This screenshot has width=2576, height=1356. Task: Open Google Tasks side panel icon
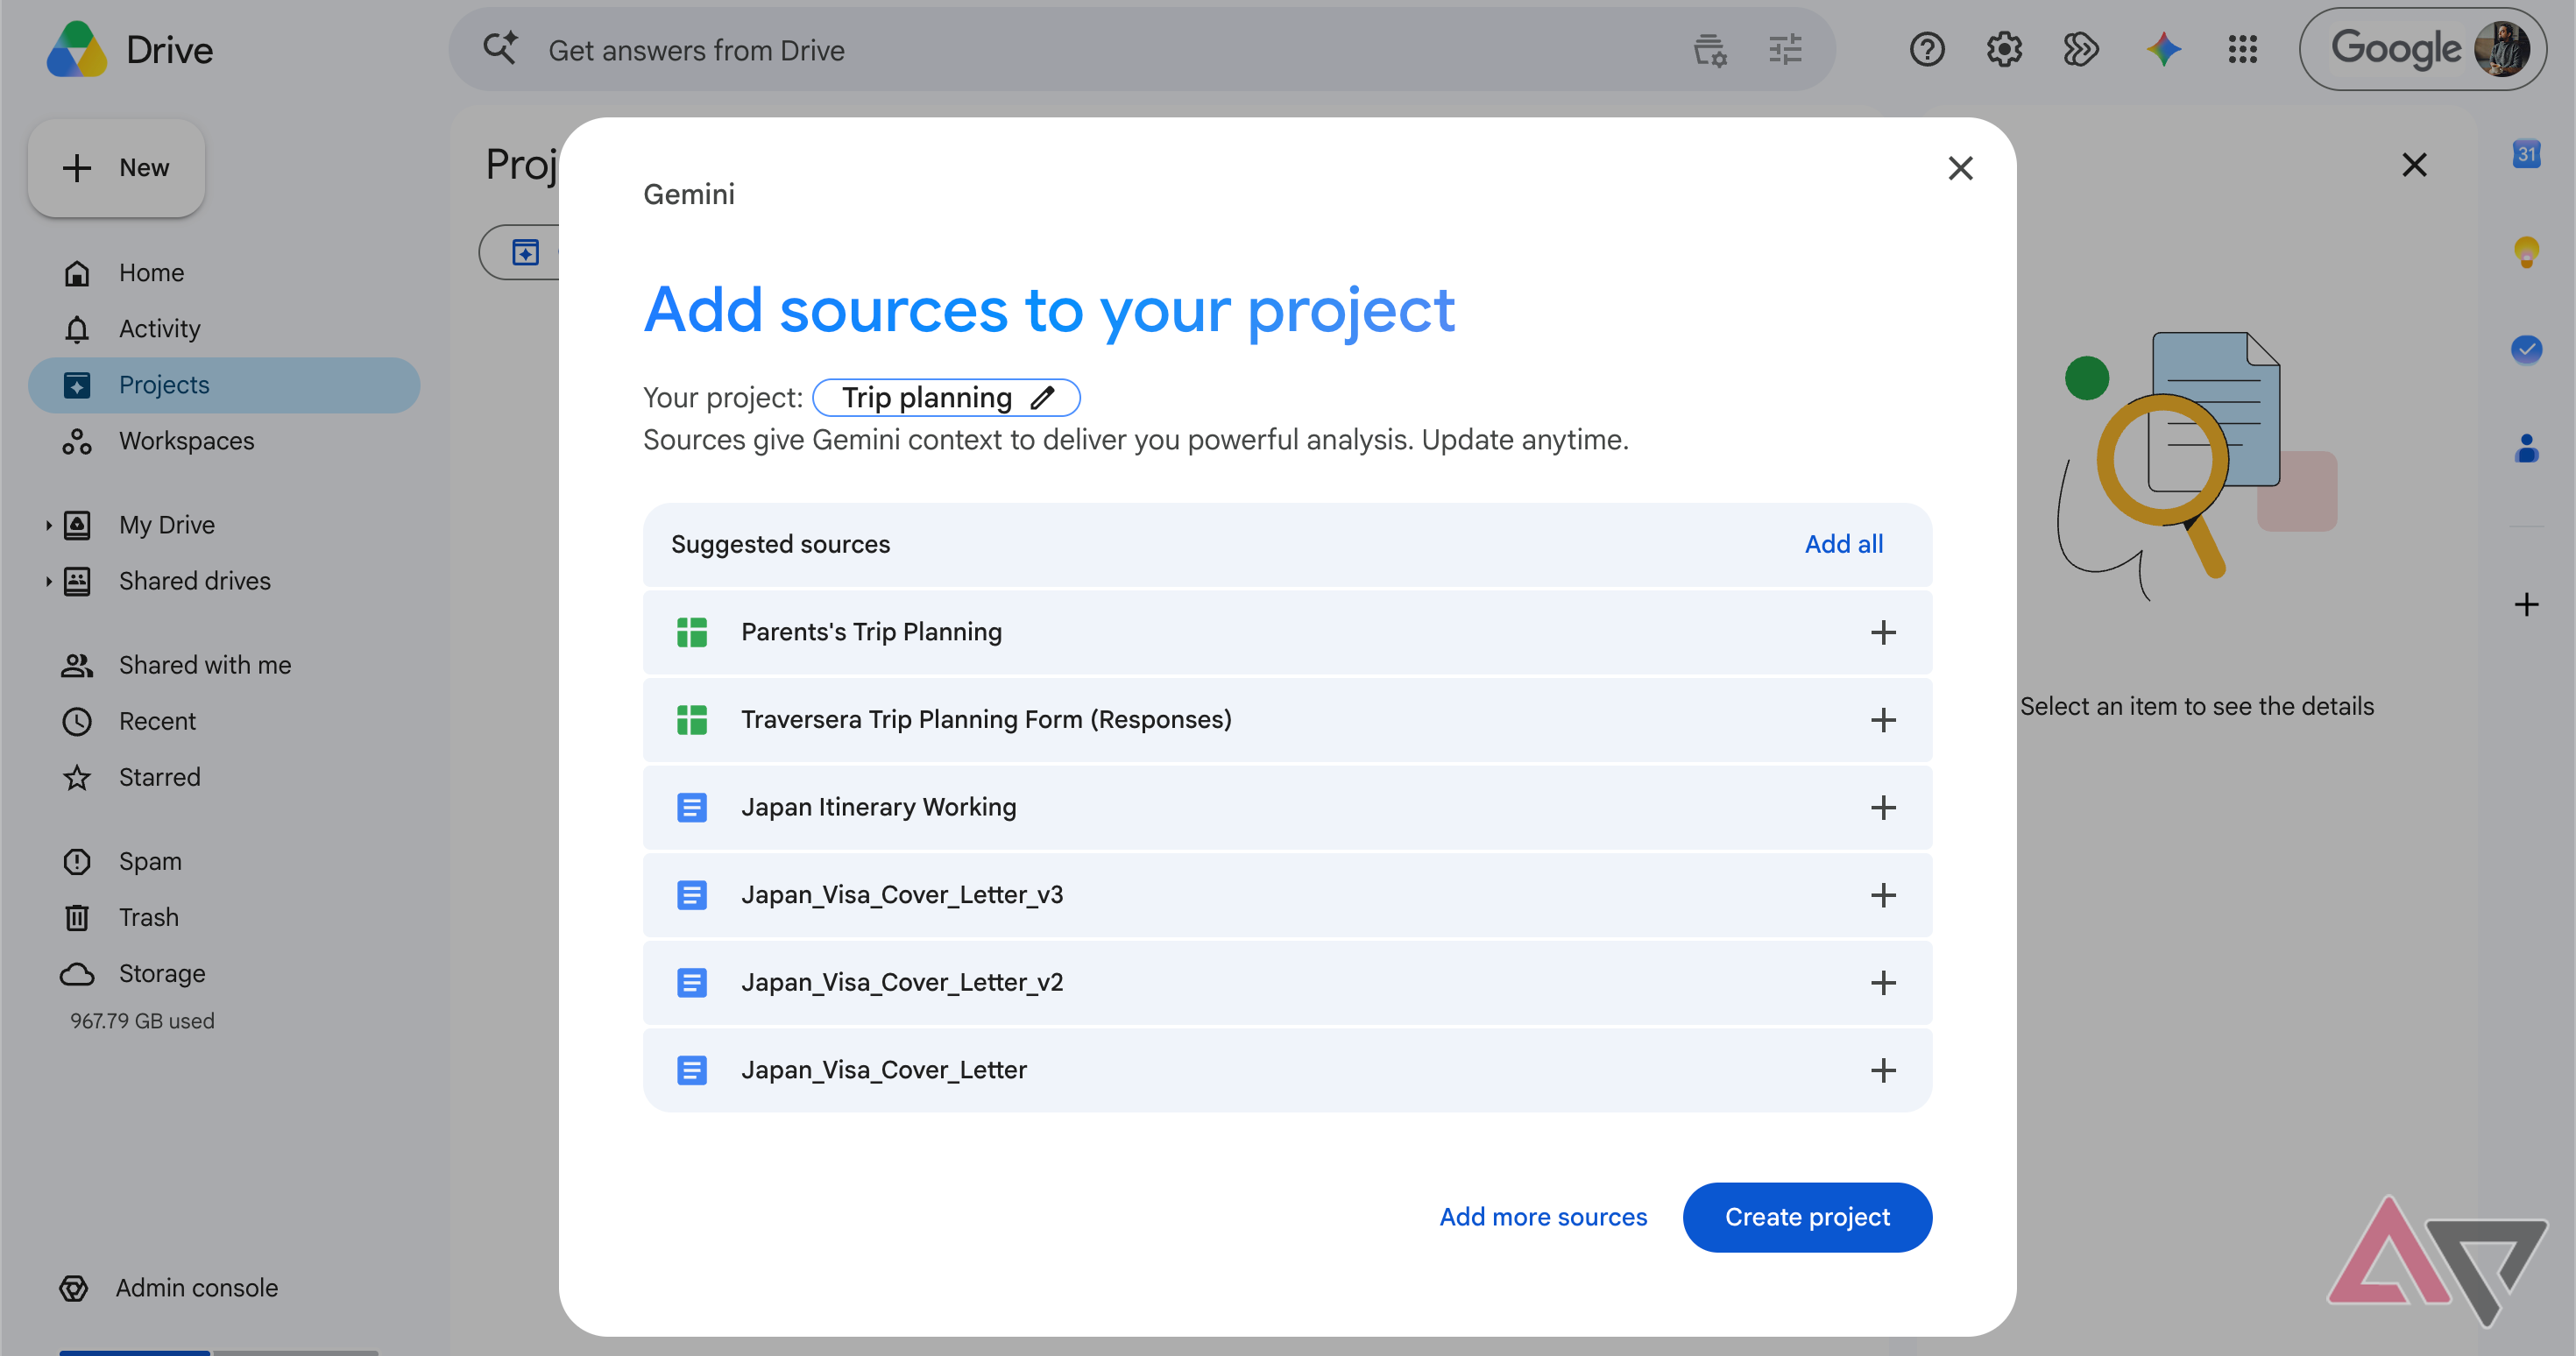coord(2526,349)
